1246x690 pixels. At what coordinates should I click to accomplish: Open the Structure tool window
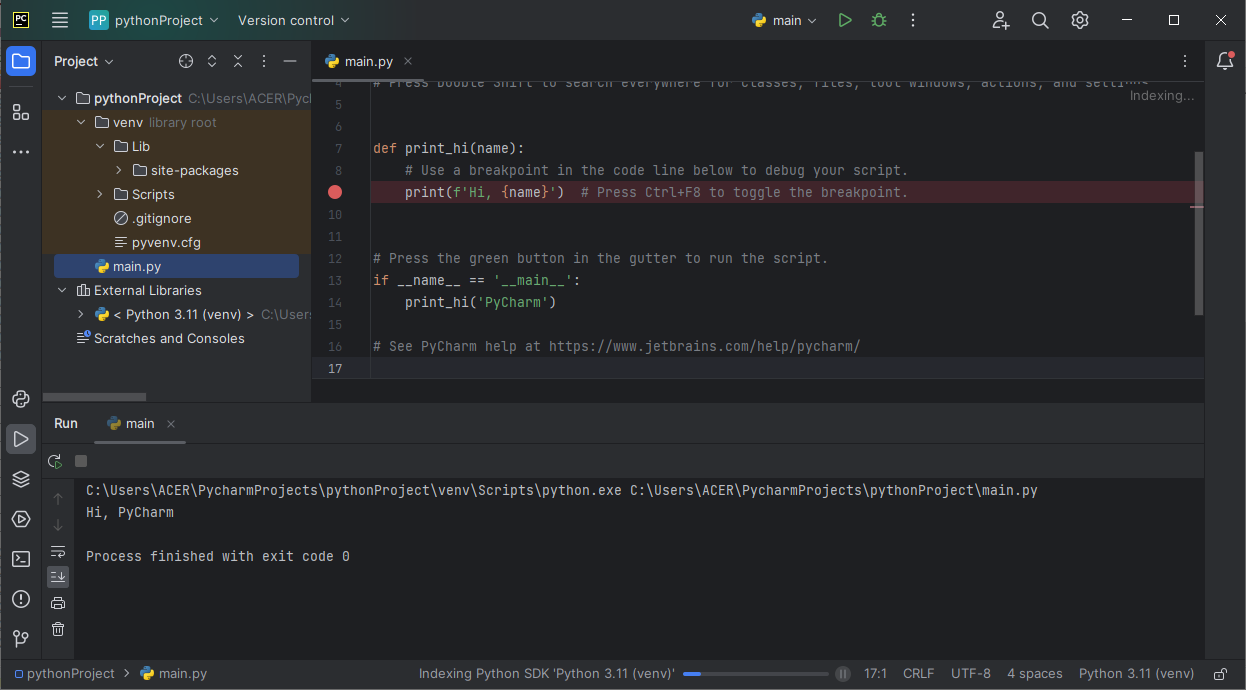21,111
